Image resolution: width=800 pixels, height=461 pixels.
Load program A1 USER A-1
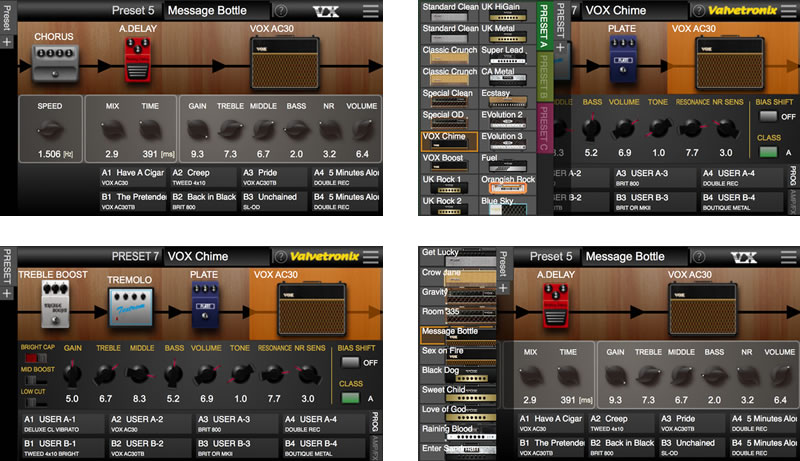[x=62, y=423]
